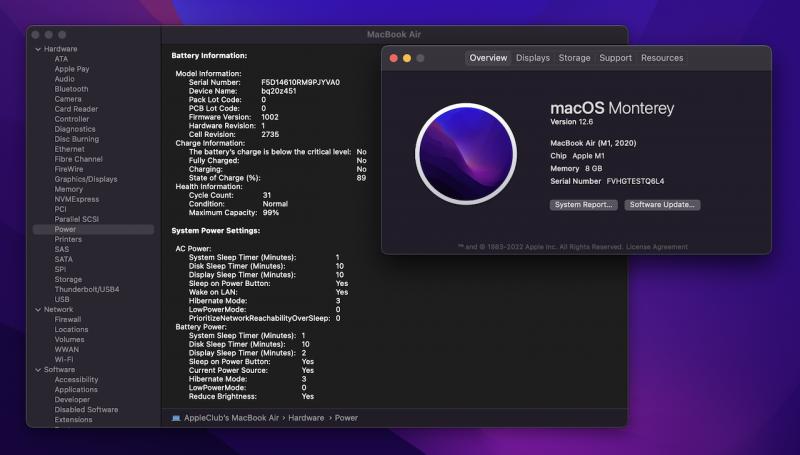This screenshot has width=800, height=455.
Task: Select Disc Burning in the sidebar
Action: 77,139
